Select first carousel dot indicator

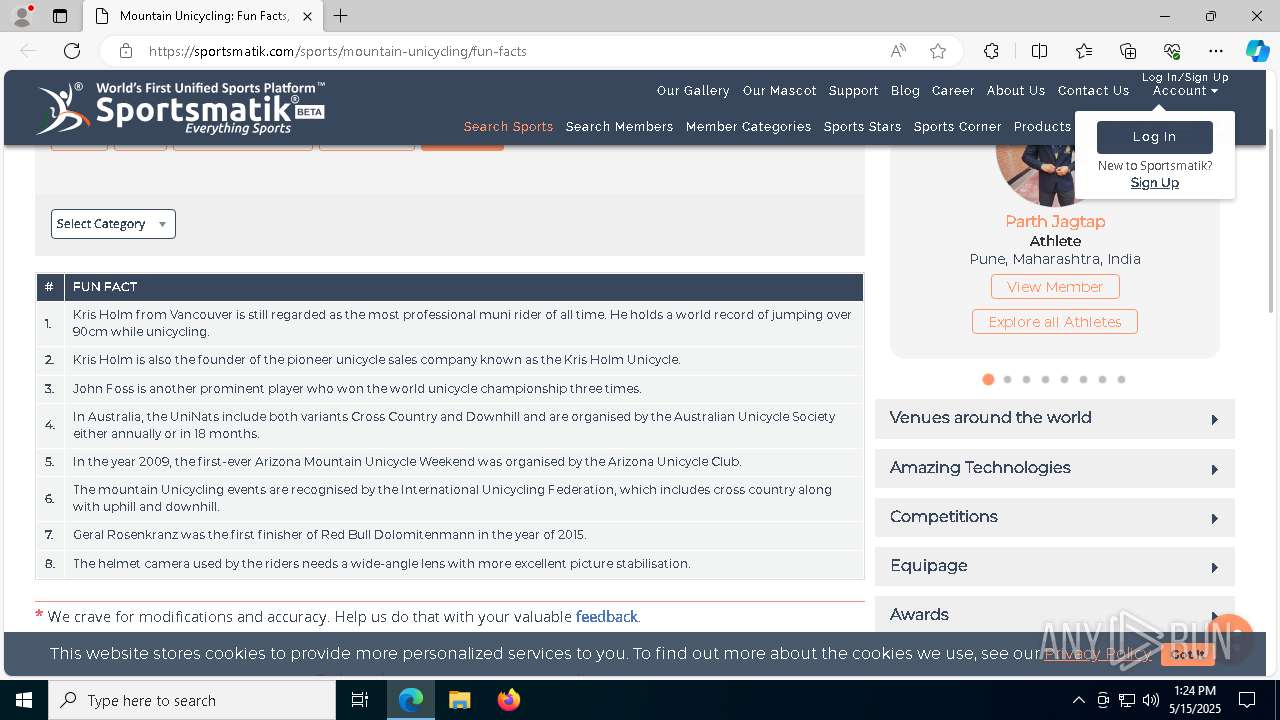(x=988, y=380)
